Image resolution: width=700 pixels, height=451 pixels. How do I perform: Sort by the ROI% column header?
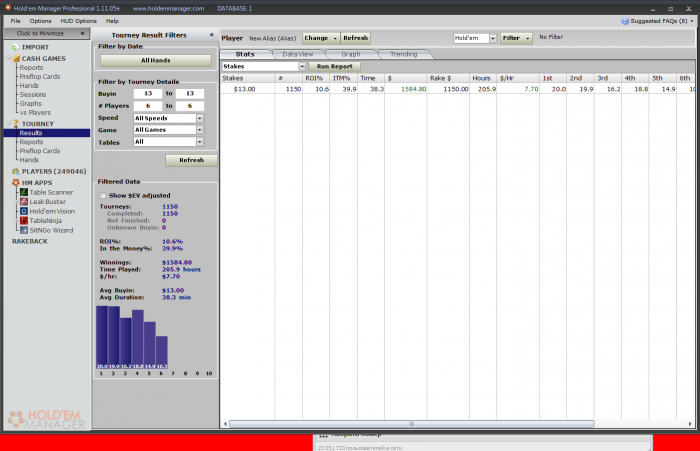[x=316, y=78]
